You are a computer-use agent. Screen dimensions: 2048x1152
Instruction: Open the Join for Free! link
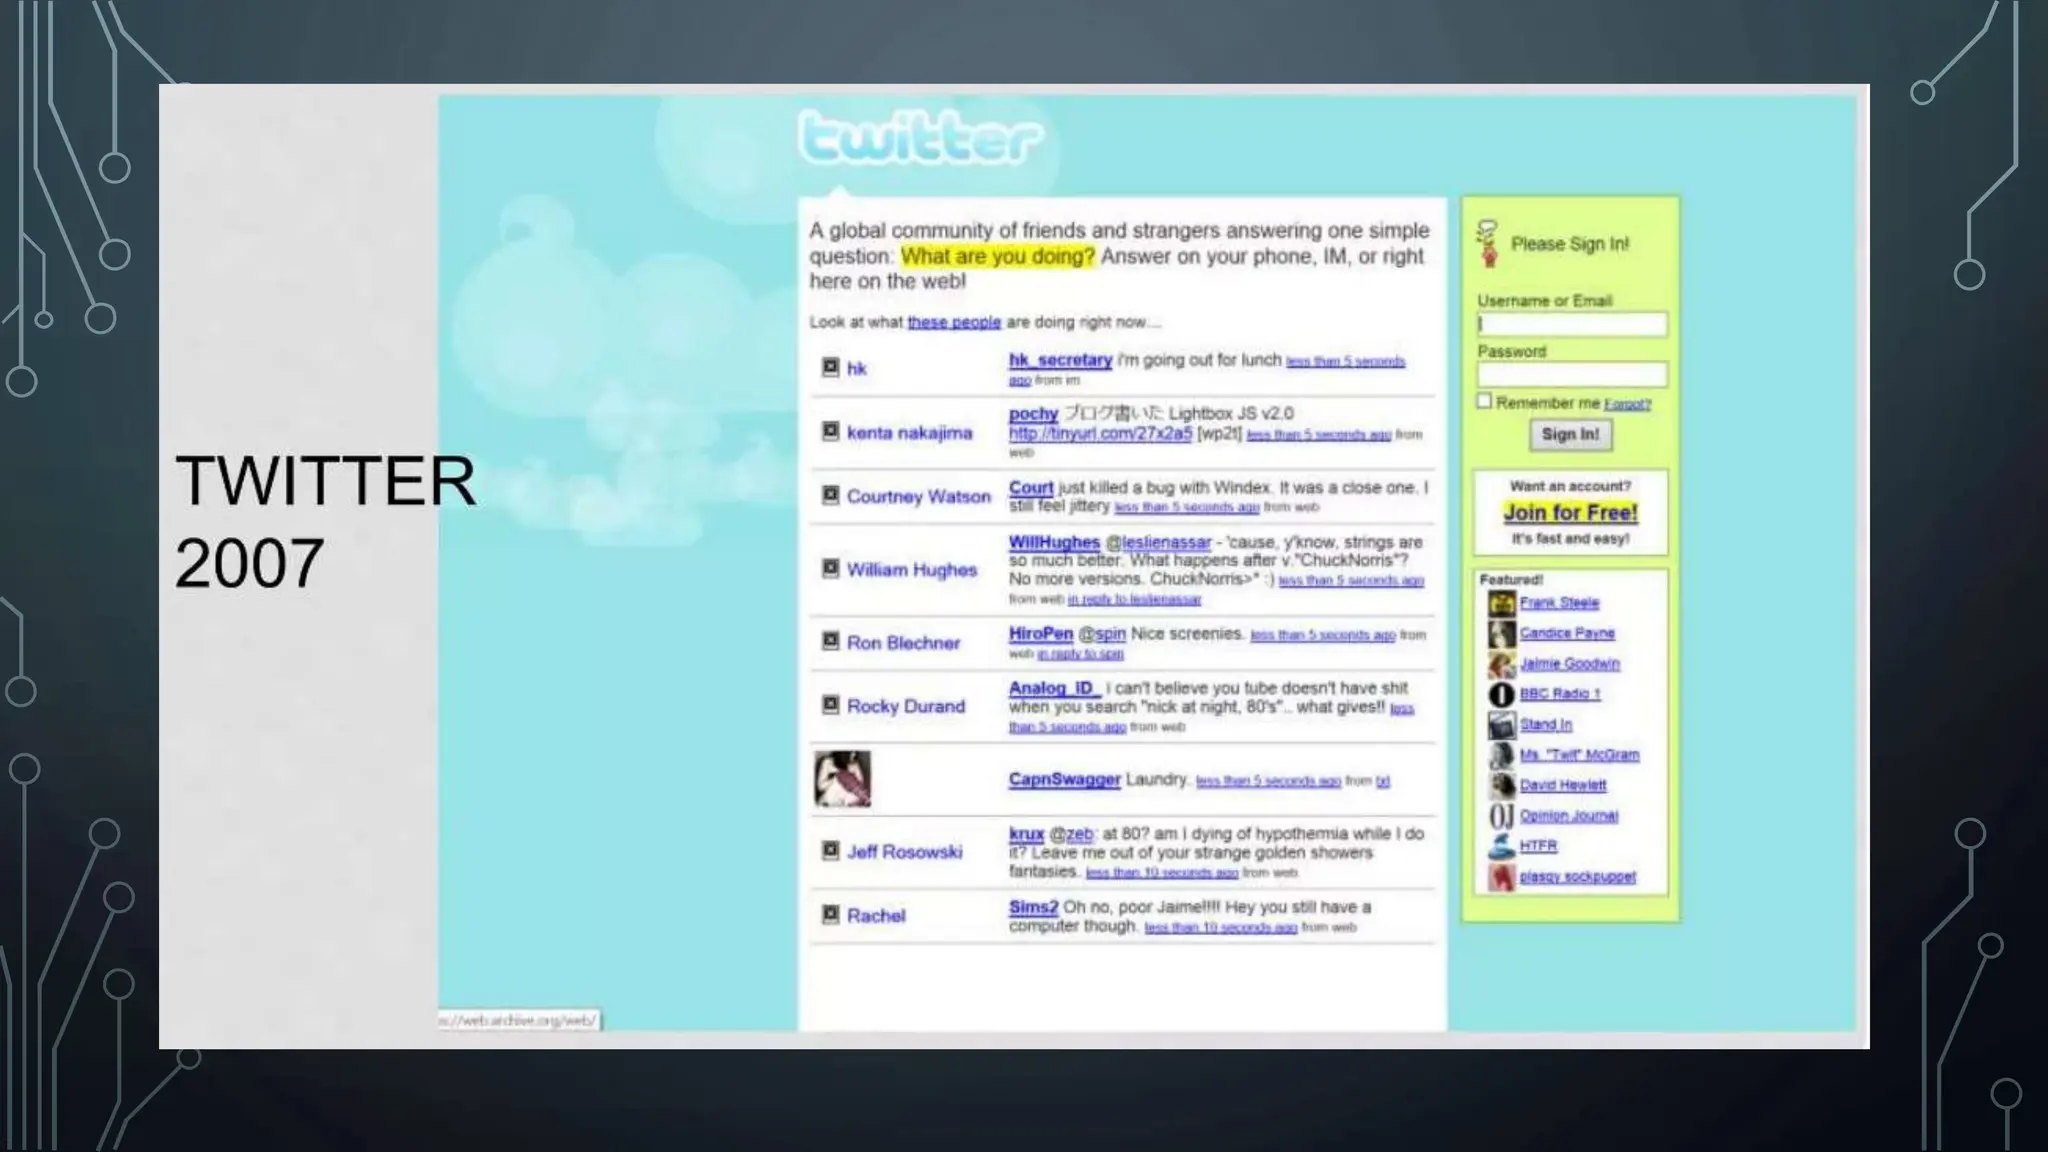(x=1570, y=512)
